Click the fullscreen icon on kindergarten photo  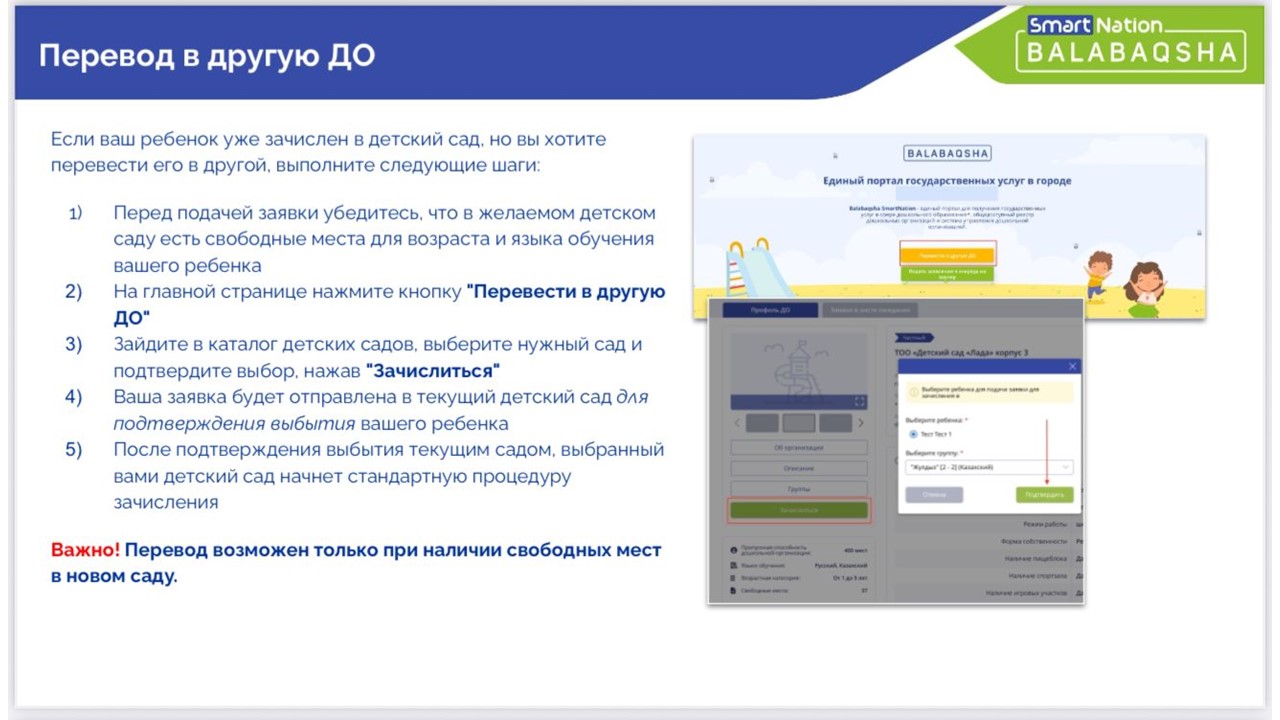[x=858, y=402]
